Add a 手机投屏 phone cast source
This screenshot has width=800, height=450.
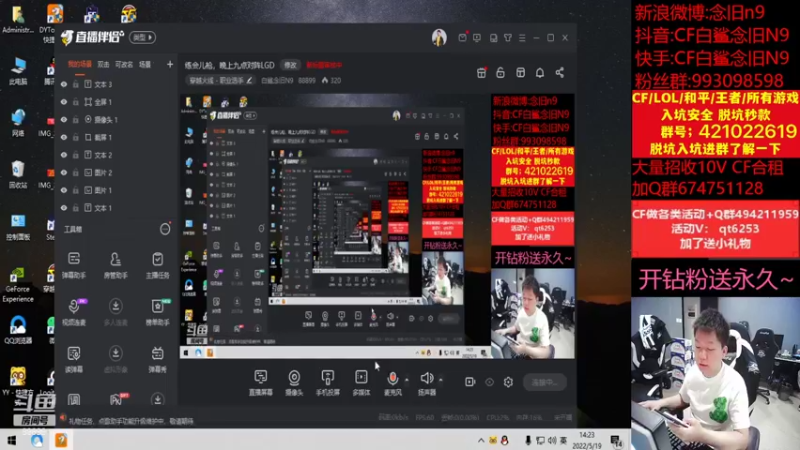pos(328,382)
